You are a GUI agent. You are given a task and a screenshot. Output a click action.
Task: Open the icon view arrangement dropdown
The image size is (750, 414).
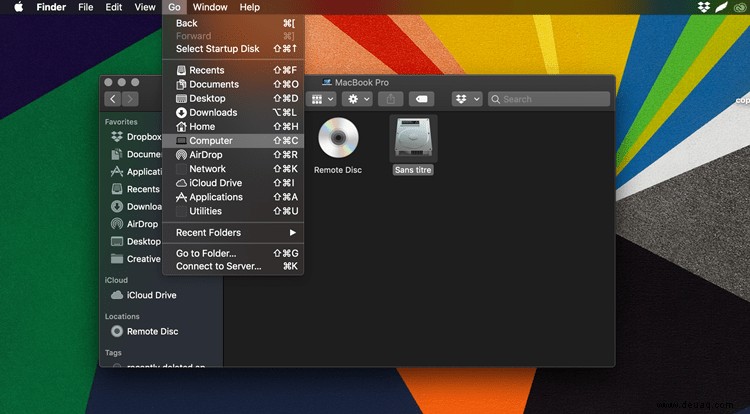(321, 99)
